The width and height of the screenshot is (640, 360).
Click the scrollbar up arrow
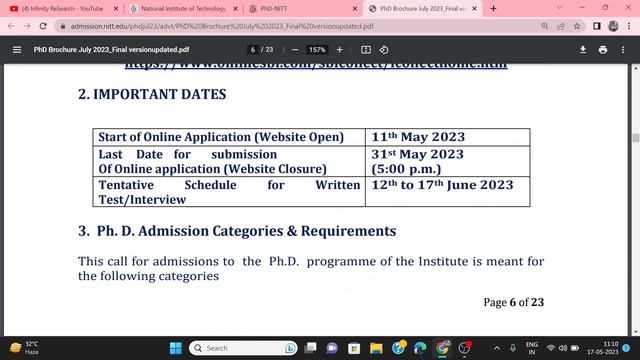click(636, 68)
